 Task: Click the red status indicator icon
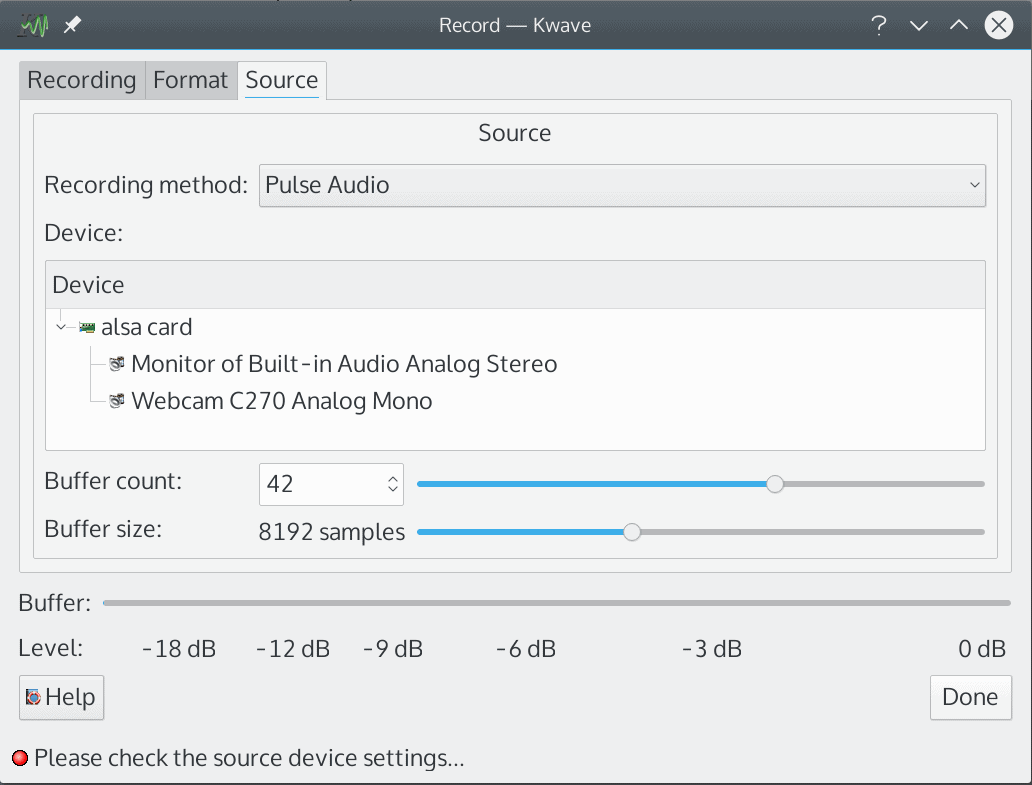(x=20, y=758)
